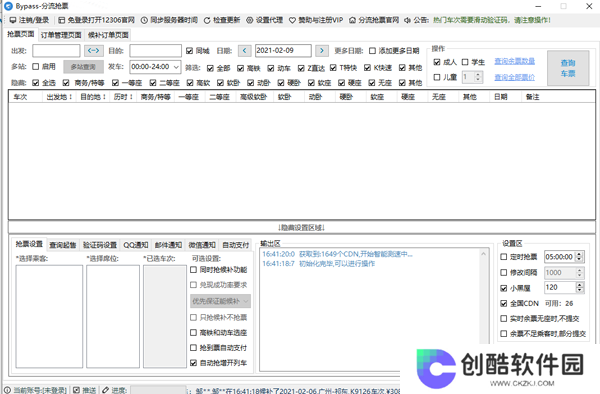This screenshot has height=394, width=600.
Task: Enable 高铁和动车选座 option
Action: (x=194, y=332)
